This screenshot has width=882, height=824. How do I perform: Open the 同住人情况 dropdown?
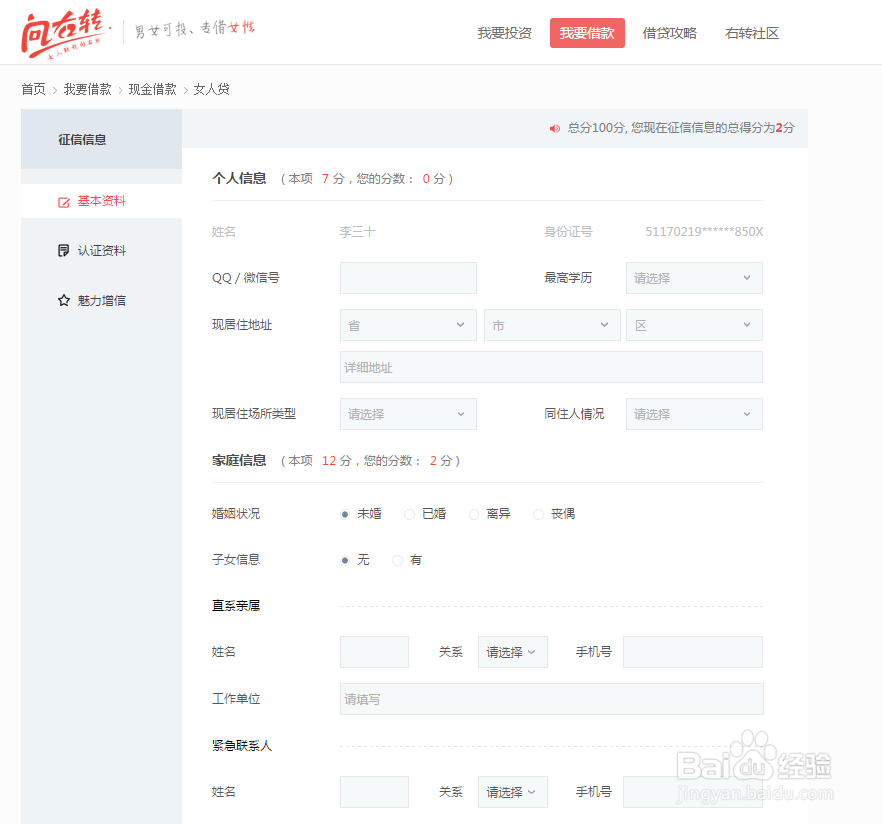(x=693, y=413)
